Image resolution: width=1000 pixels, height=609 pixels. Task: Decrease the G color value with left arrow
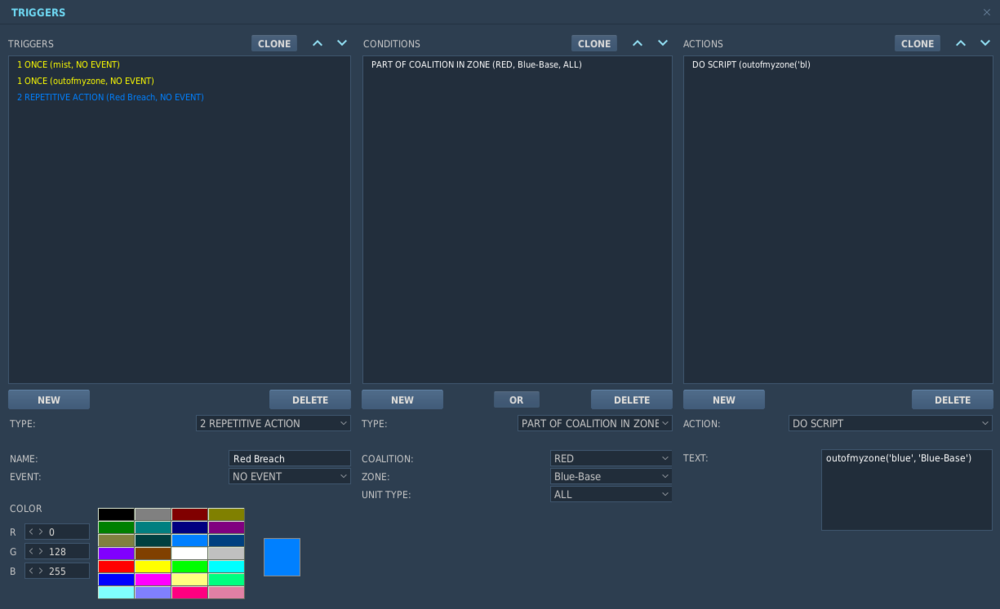31,552
